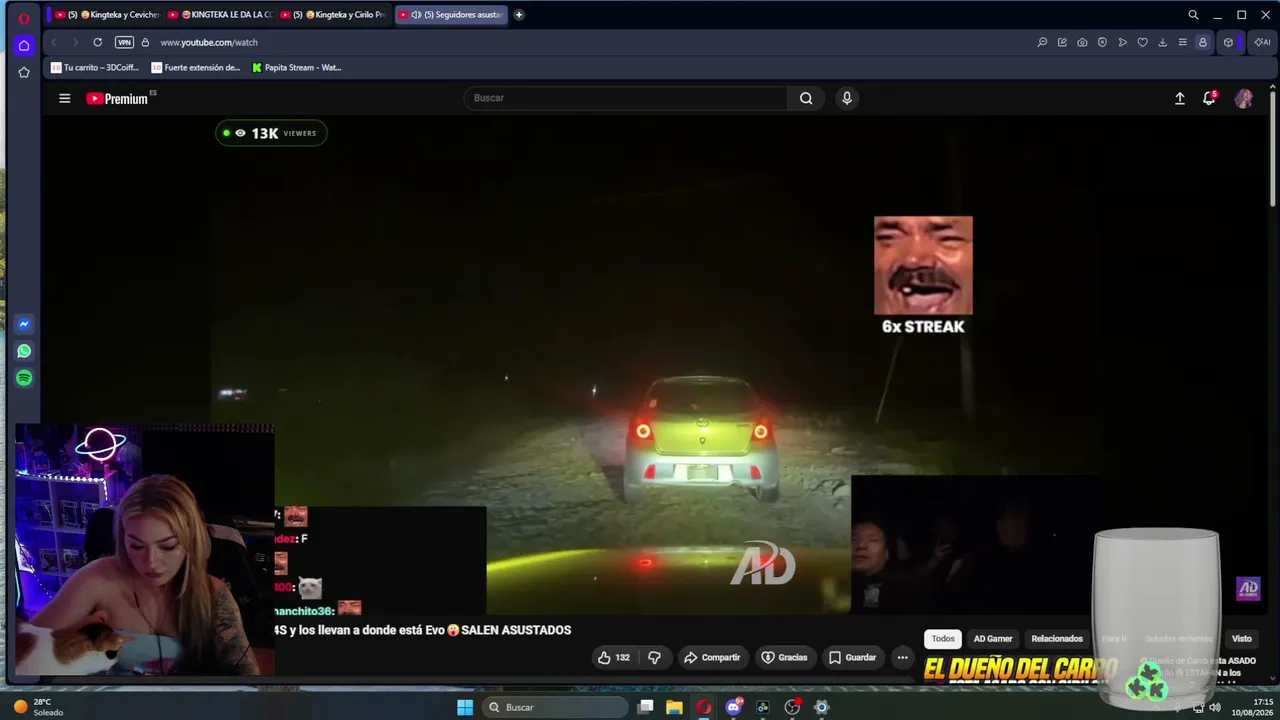
Task: Open a new browser tab
Action: click(518, 15)
